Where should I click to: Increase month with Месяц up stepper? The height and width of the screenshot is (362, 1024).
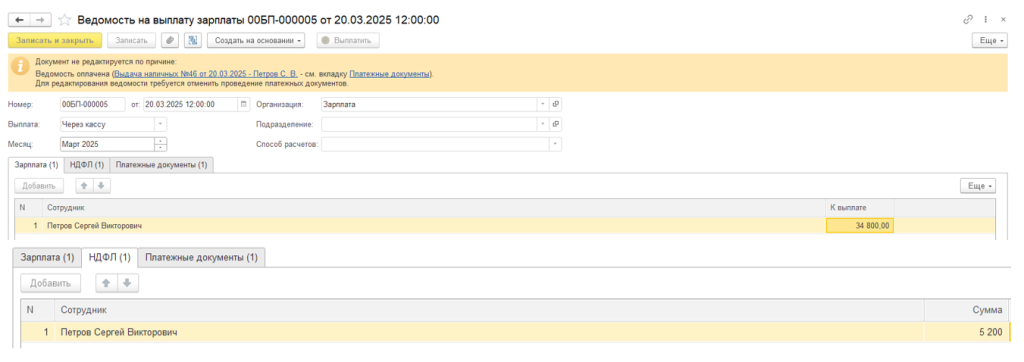161,141
